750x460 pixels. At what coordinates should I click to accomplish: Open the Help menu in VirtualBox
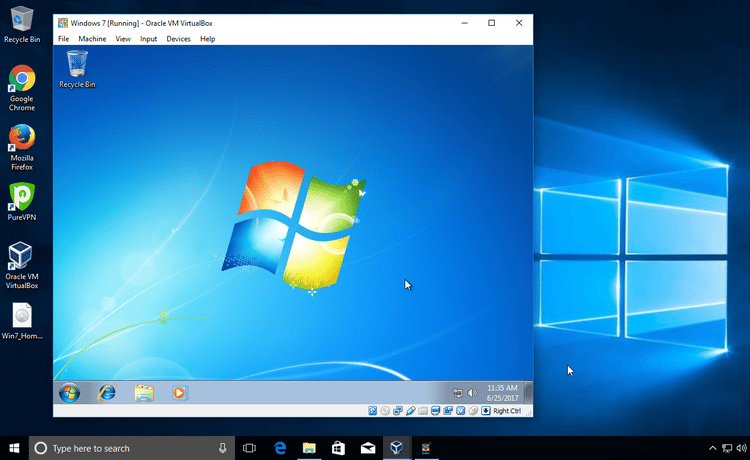click(x=208, y=39)
